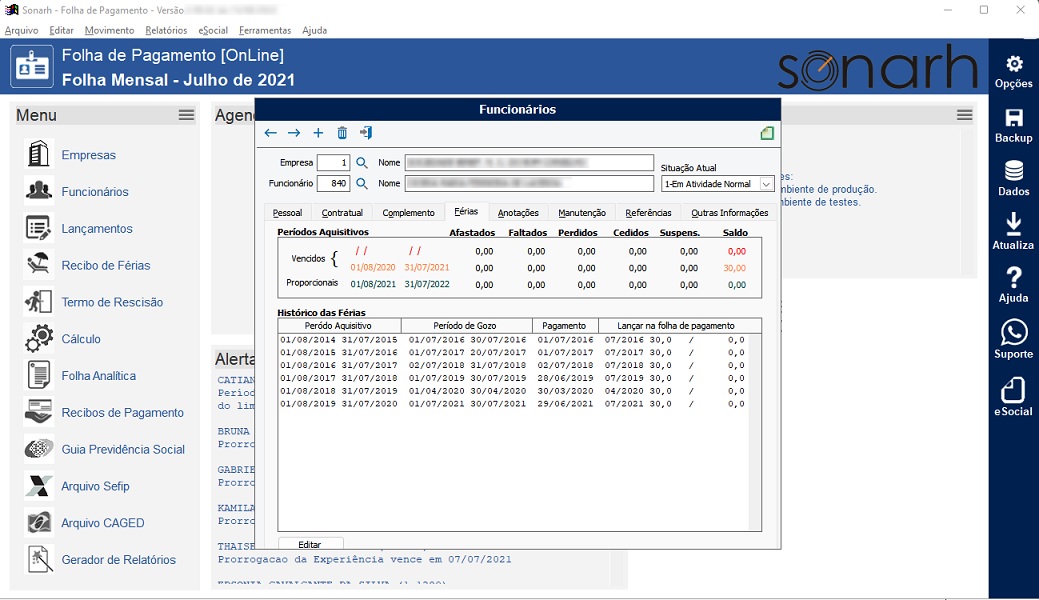The height and width of the screenshot is (600, 1039).
Task: Switch to the Anotações tab
Action: coord(518,213)
